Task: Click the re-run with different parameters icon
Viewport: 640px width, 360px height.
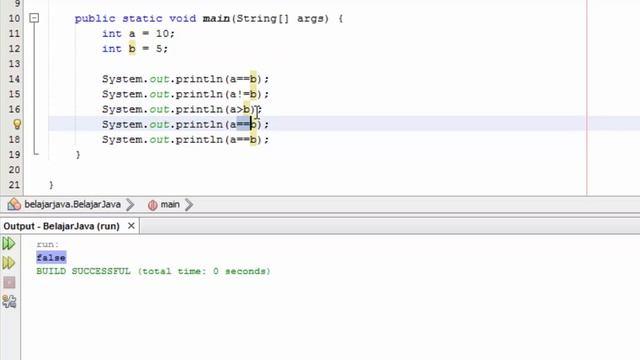Action: pyautogui.click(x=9, y=263)
